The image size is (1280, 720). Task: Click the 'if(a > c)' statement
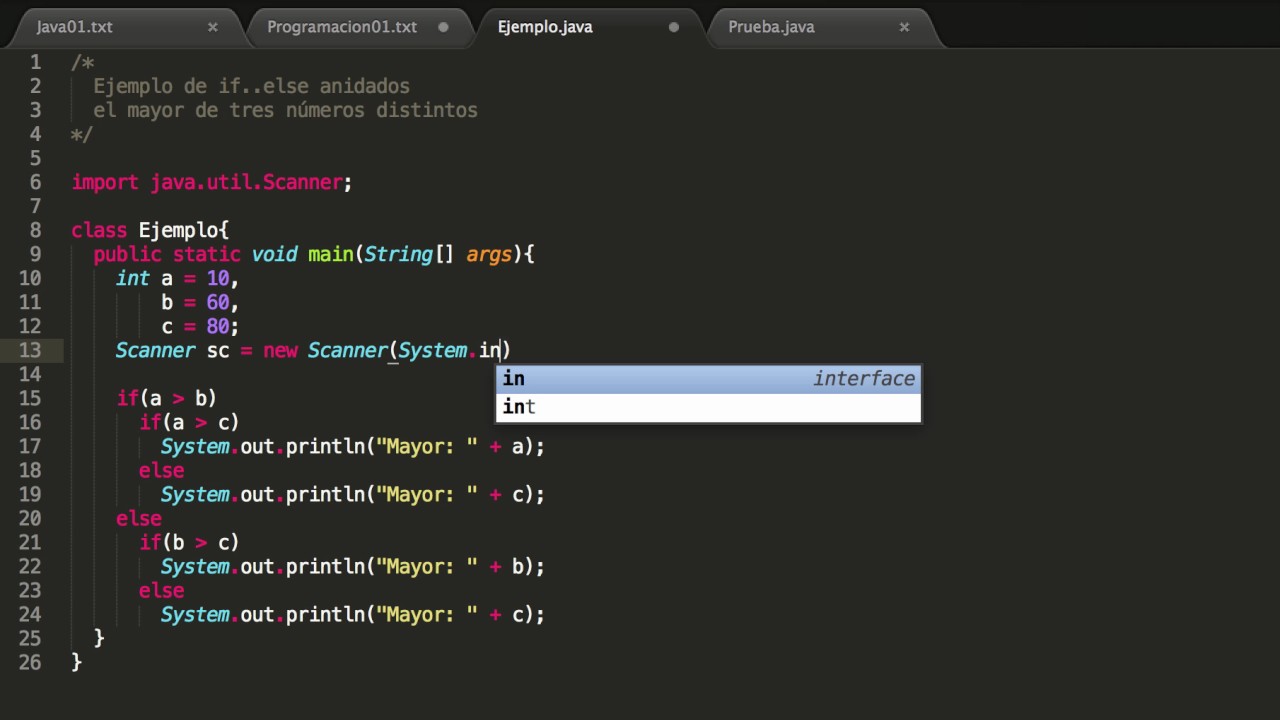pyautogui.click(x=189, y=422)
